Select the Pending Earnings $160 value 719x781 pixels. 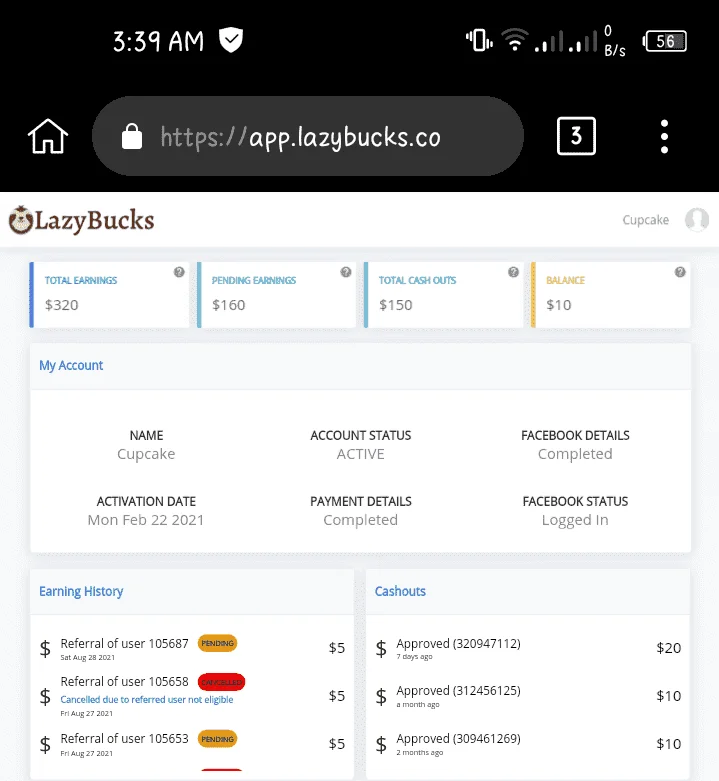point(229,305)
